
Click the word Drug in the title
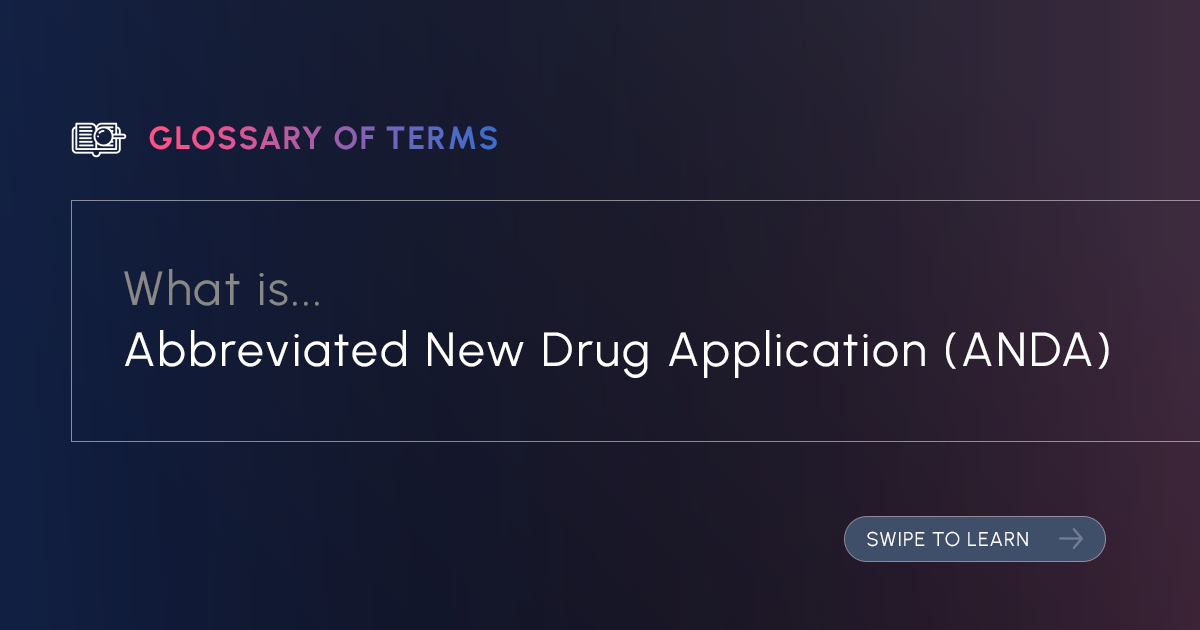pyautogui.click(x=596, y=351)
